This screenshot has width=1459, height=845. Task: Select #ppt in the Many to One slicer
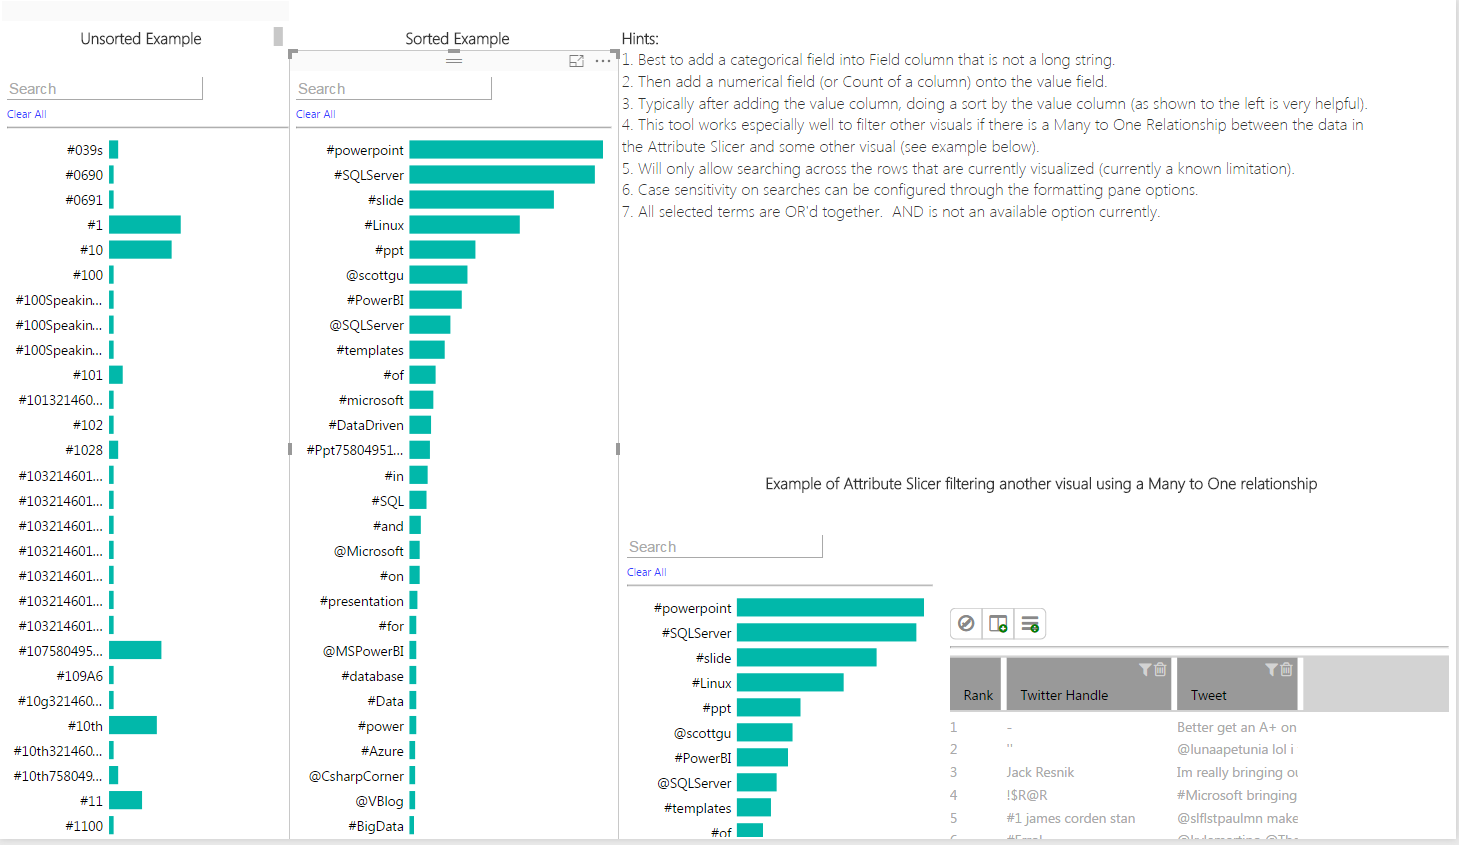coord(717,708)
